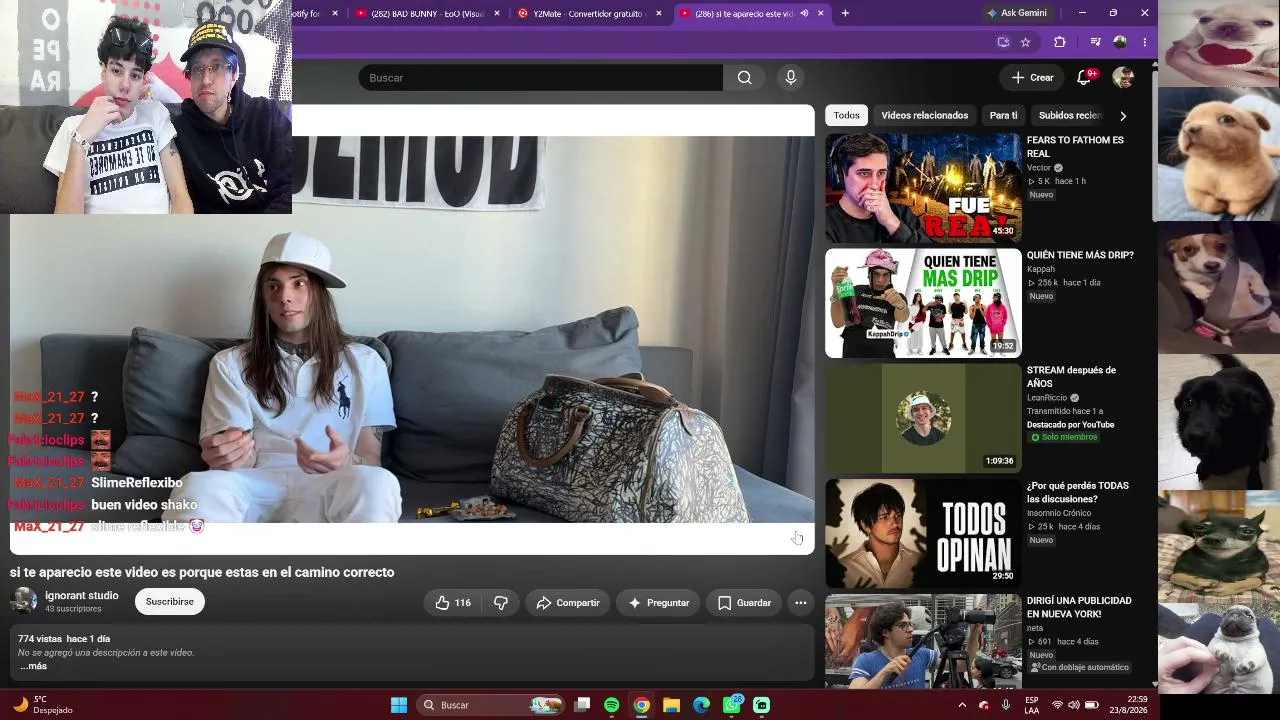Screen dimensions: 1280x720
Task: Click the Ask Gemini button
Action: point(1018,13)
